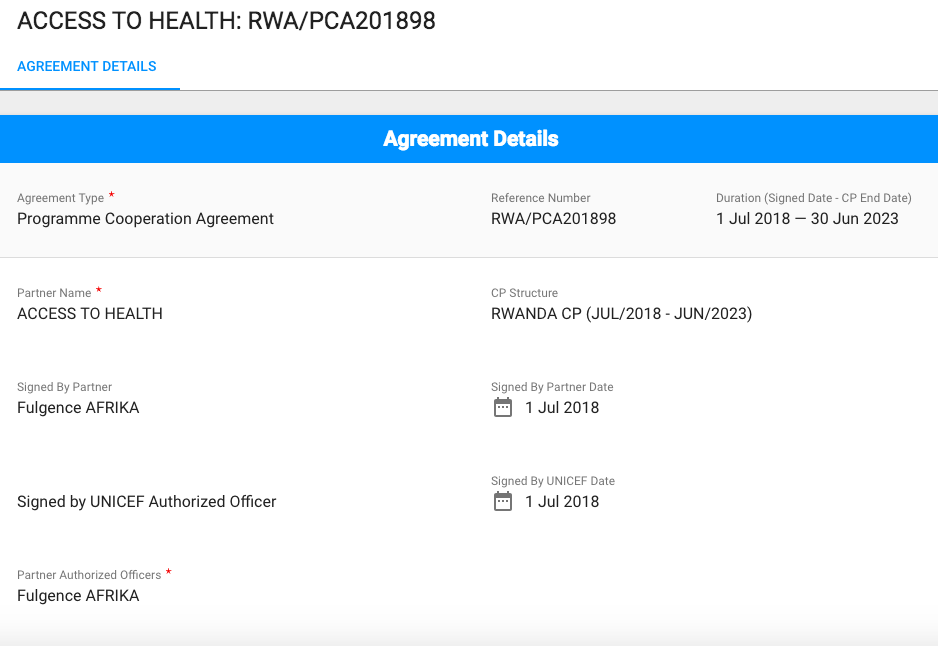Click the Agreement Type label
This screenshot has height=646, width=938.
tap(60, 198)
